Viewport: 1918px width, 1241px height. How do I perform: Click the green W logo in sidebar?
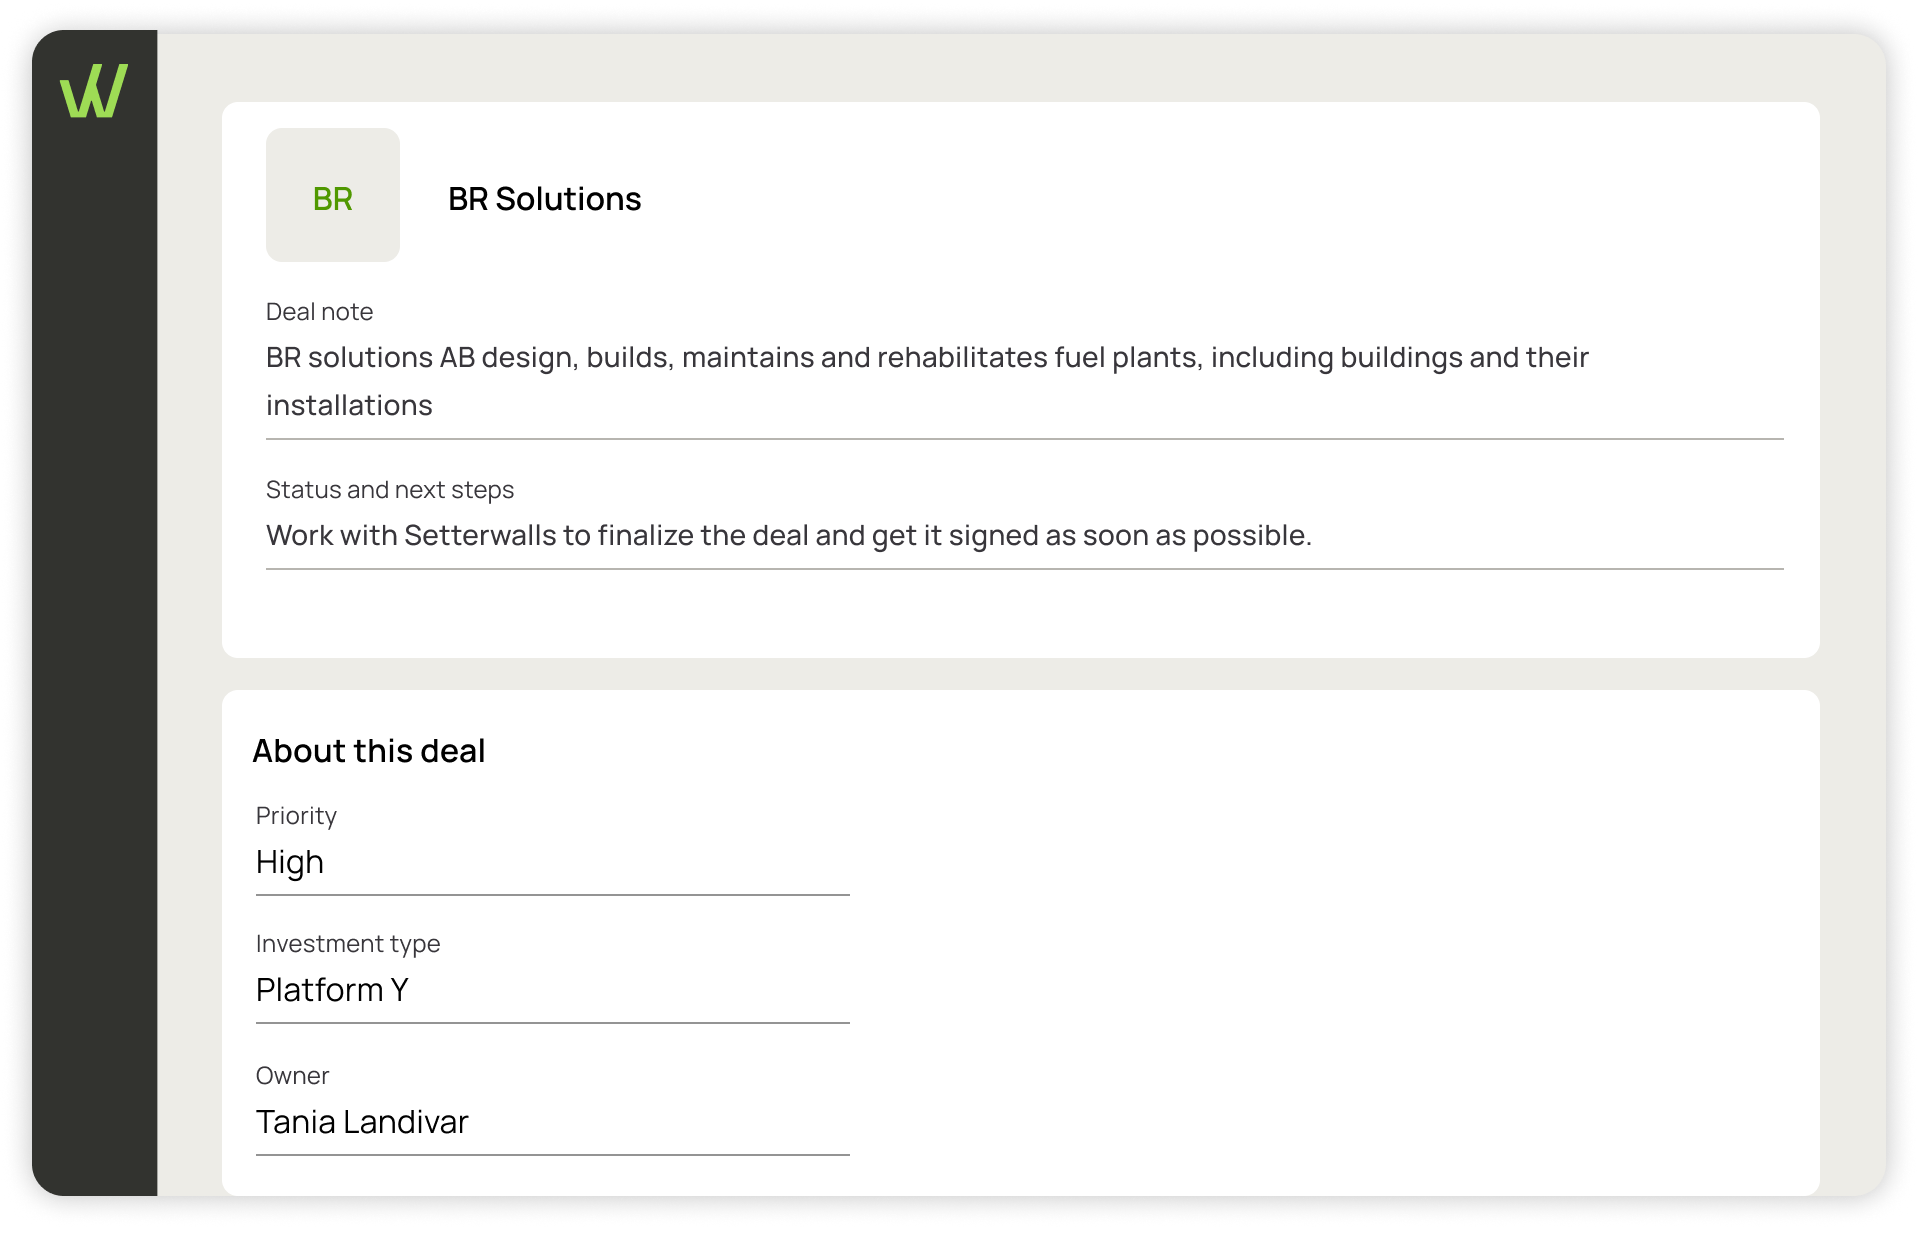pyautogui.click(x=94, y=91)
